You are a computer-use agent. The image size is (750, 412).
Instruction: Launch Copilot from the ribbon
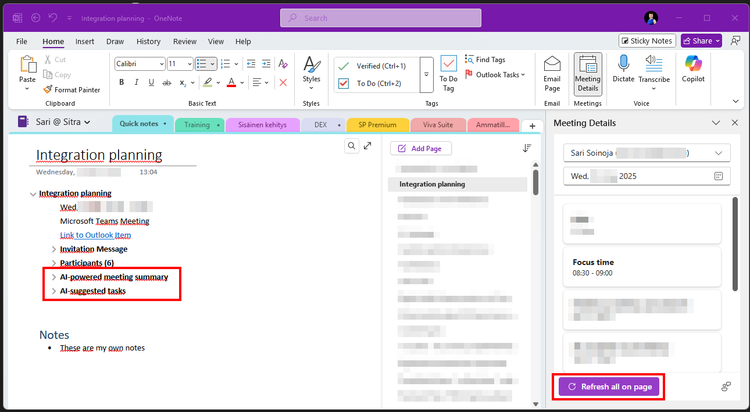693,69
